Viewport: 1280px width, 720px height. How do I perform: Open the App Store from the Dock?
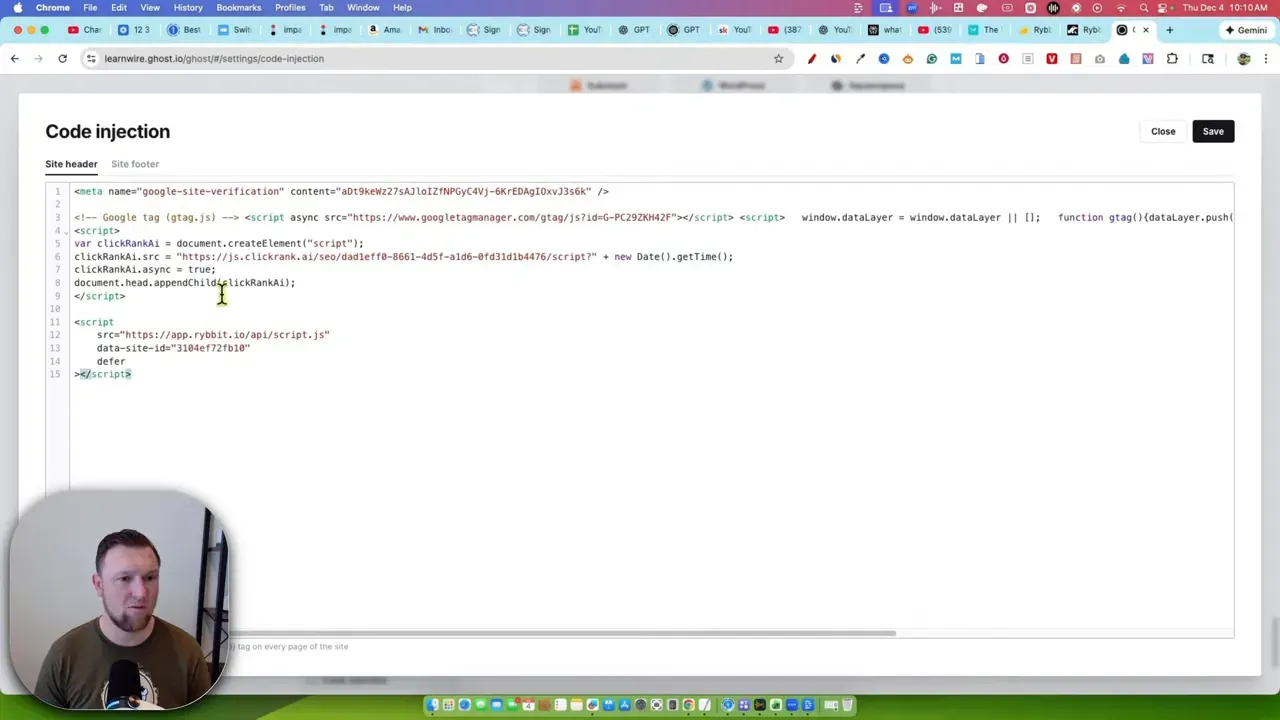[624, 705]
